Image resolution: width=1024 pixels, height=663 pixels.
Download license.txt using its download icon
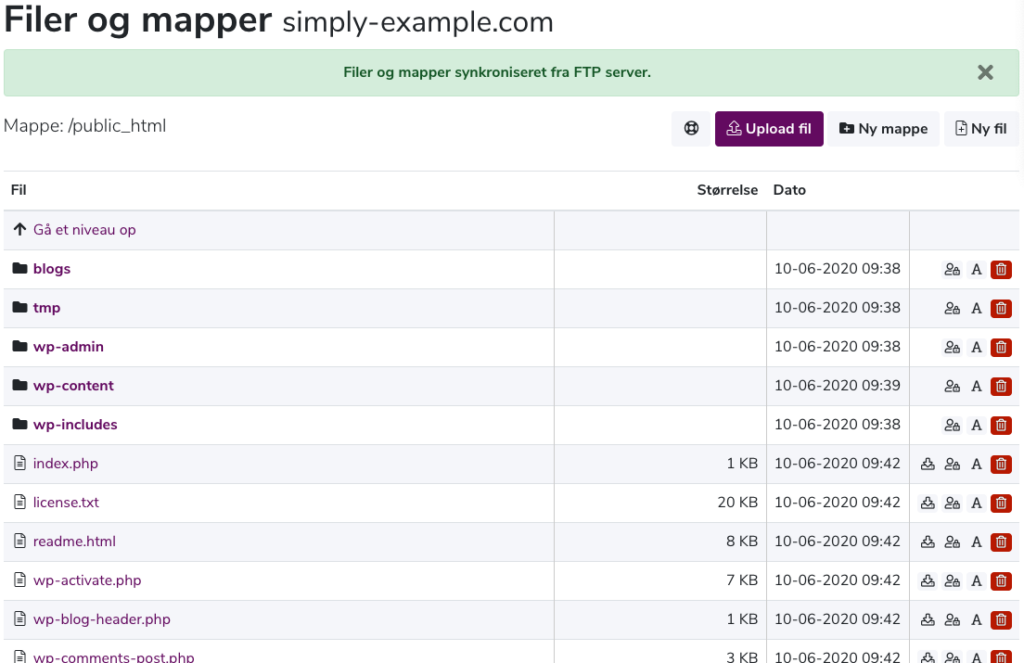(928, 503)
